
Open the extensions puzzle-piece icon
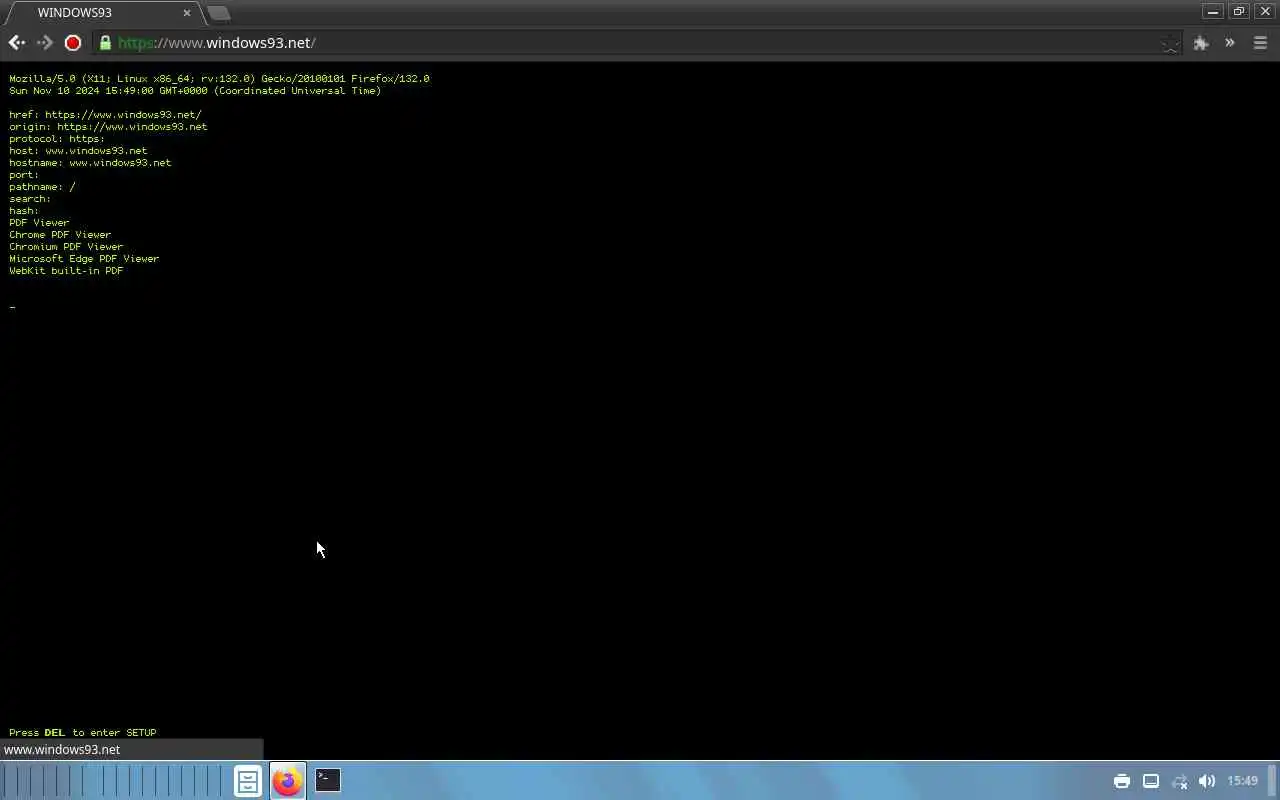click(x=1201, y=43)
